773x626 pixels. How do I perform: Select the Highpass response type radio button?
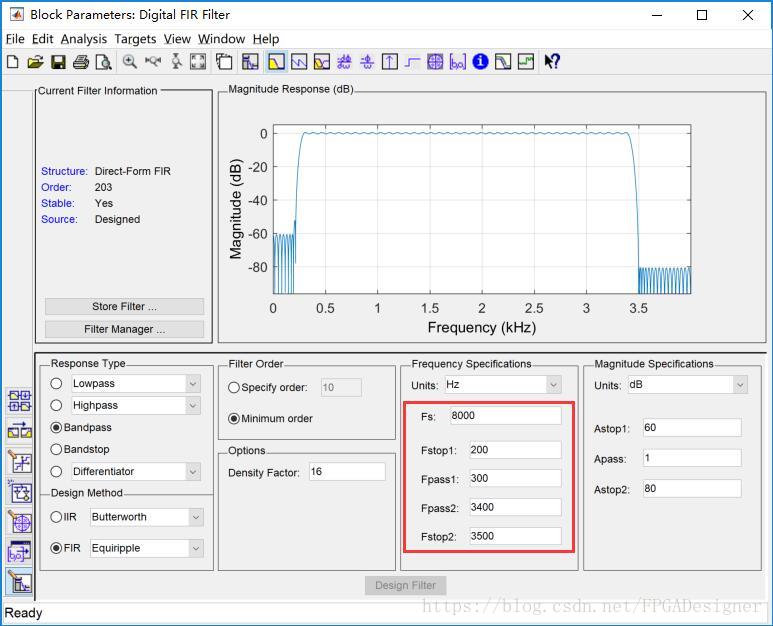[x=56, y=405]
